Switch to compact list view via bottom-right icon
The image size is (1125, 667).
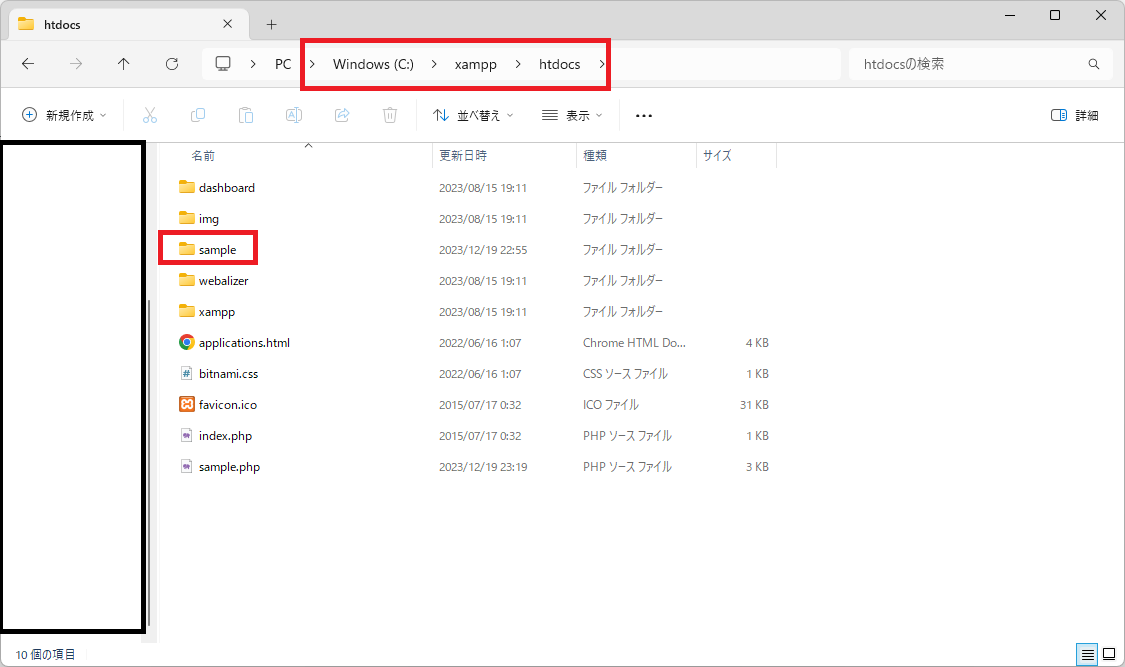(x=1087, y=654)
